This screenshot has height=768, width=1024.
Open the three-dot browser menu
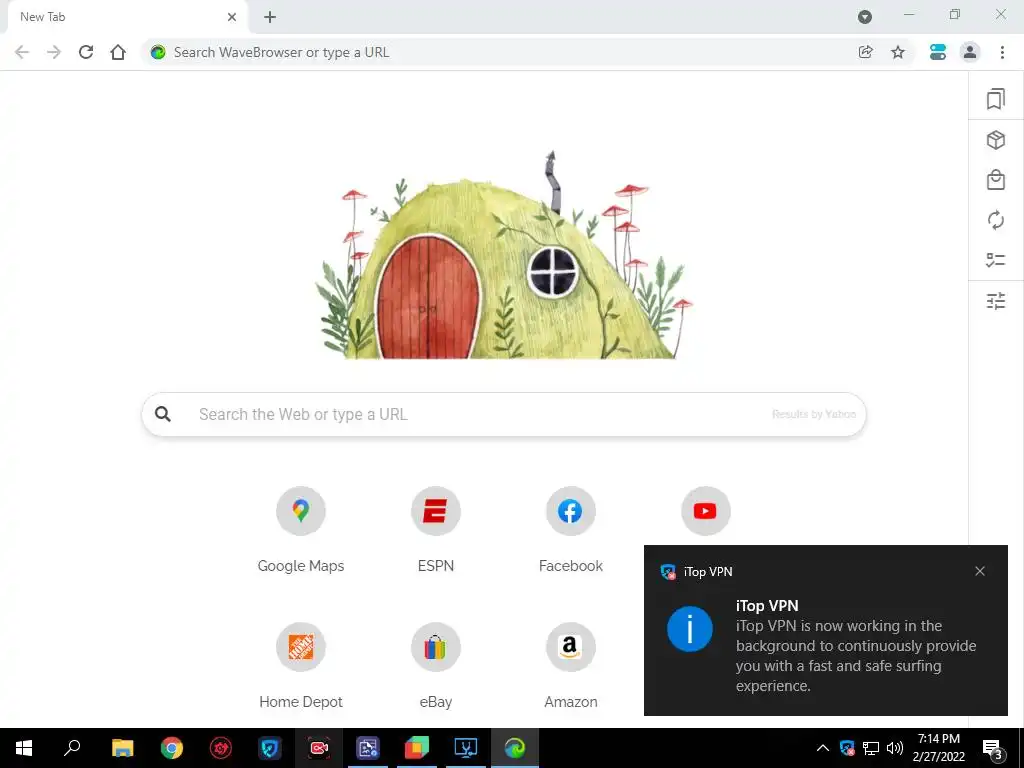click(1002, 52)
